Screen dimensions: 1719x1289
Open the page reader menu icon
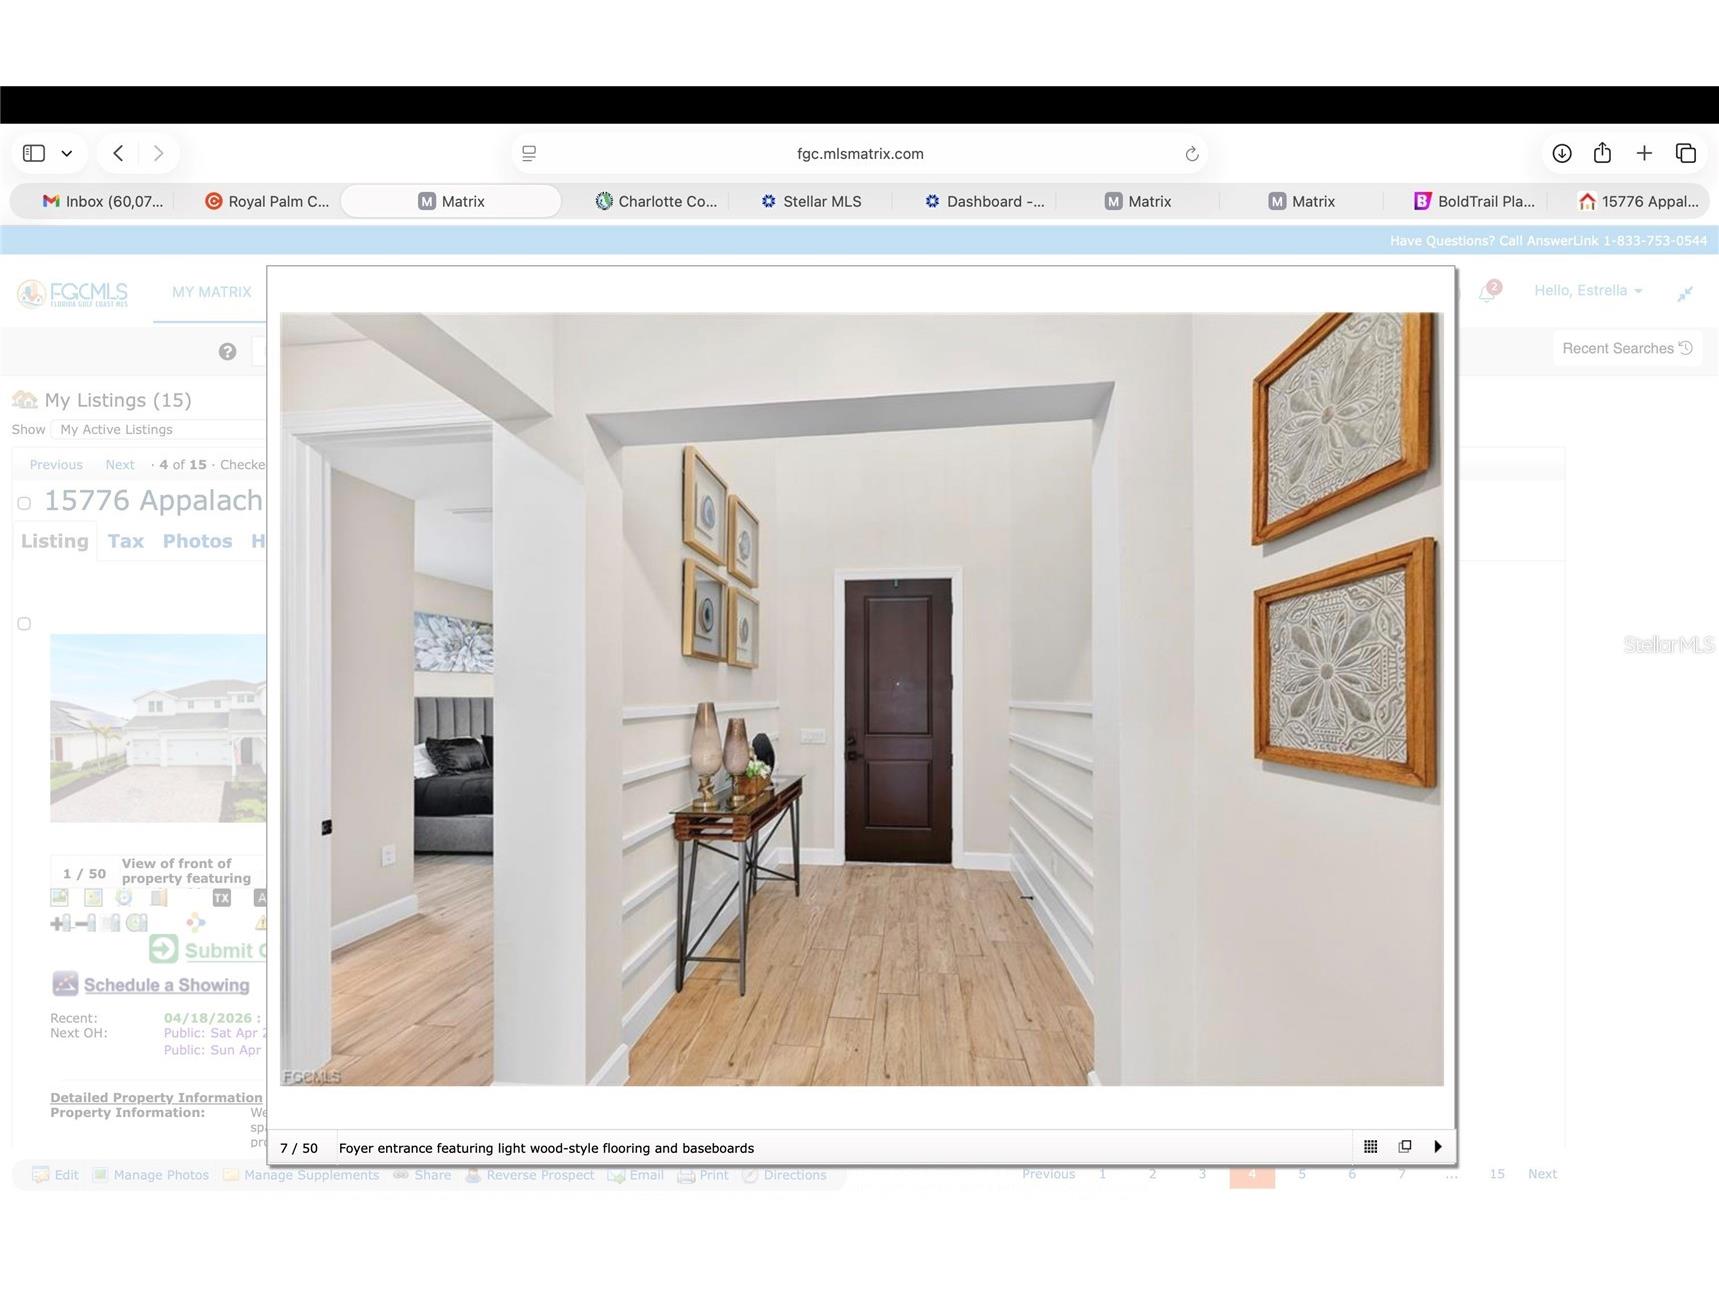pyautogui.click(x=529, y=153)
